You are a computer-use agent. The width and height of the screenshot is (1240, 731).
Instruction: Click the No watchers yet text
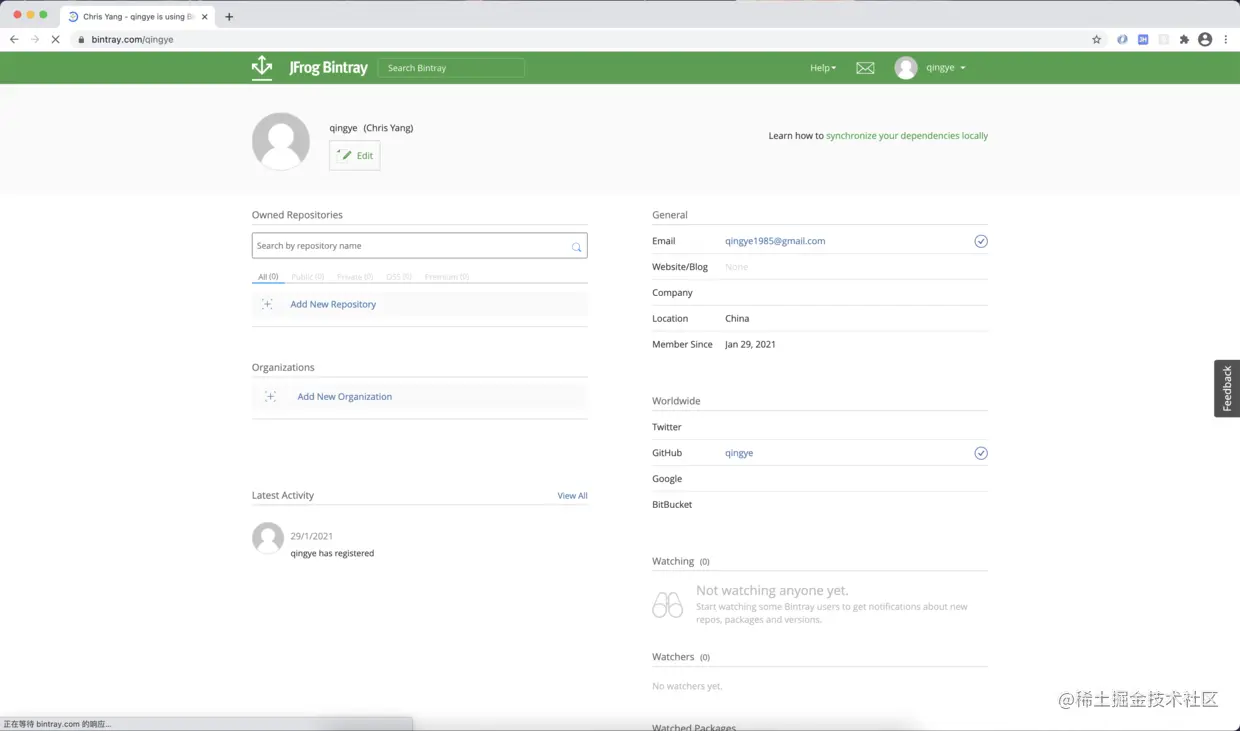687,686
